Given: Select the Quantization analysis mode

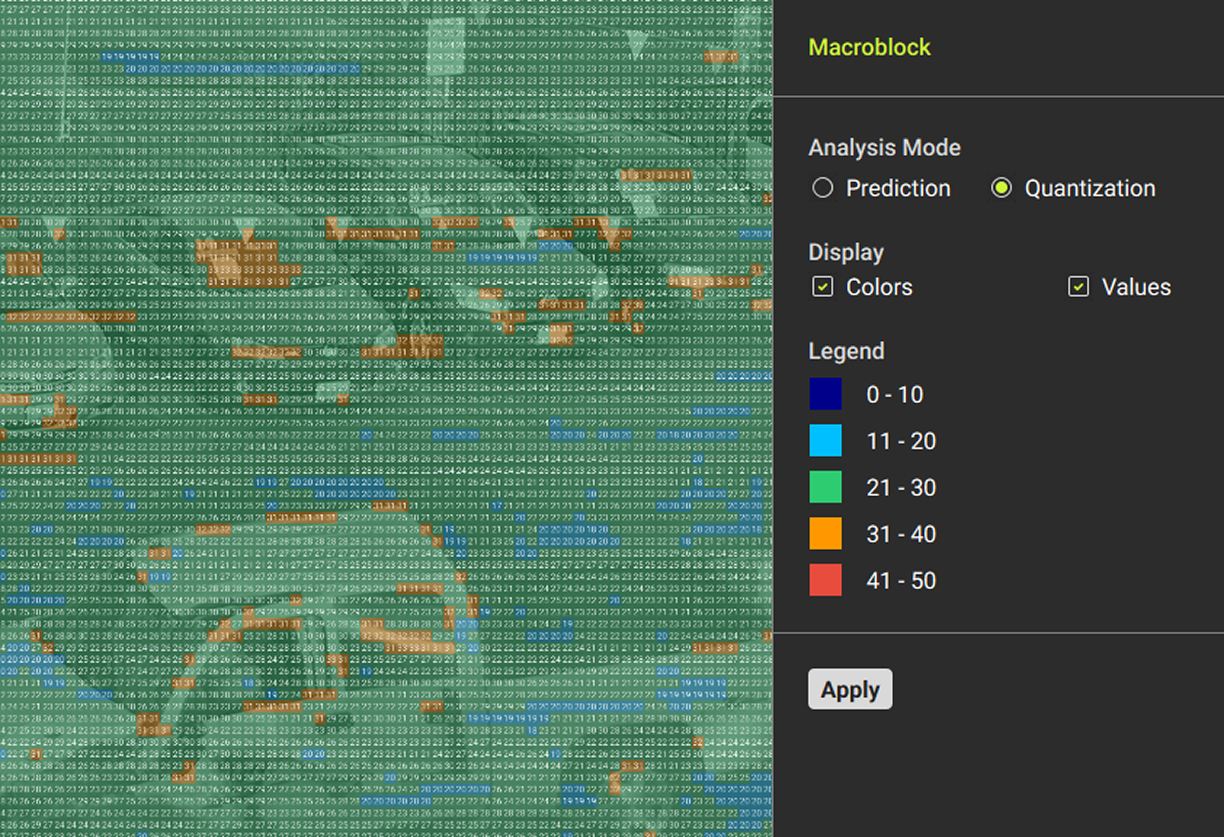Looking at the screenshot, I should (1001, 188).
